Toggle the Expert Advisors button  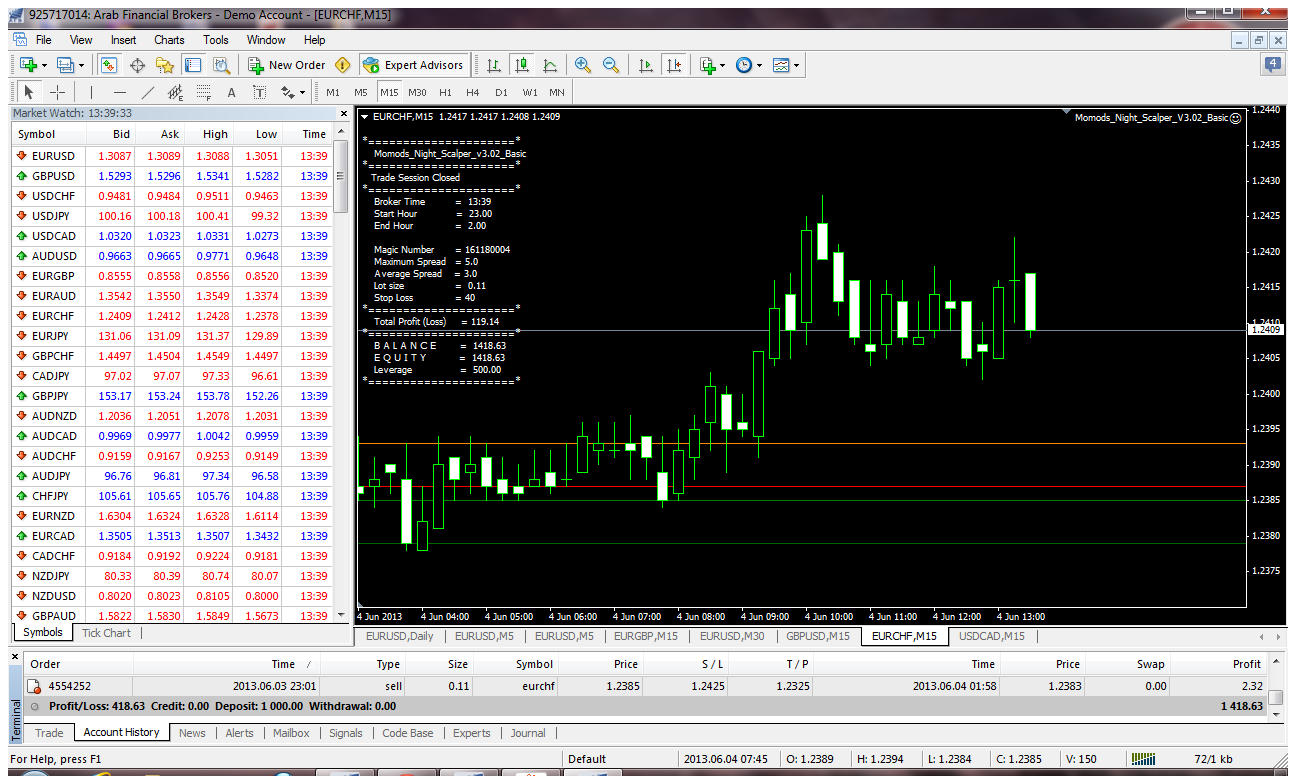coord(414,65)
